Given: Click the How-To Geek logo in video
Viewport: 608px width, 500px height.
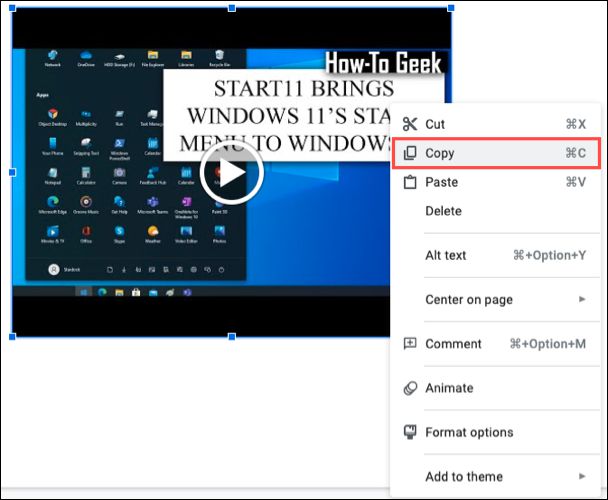Looking at the screenshot, I should [x=383, y=63].
